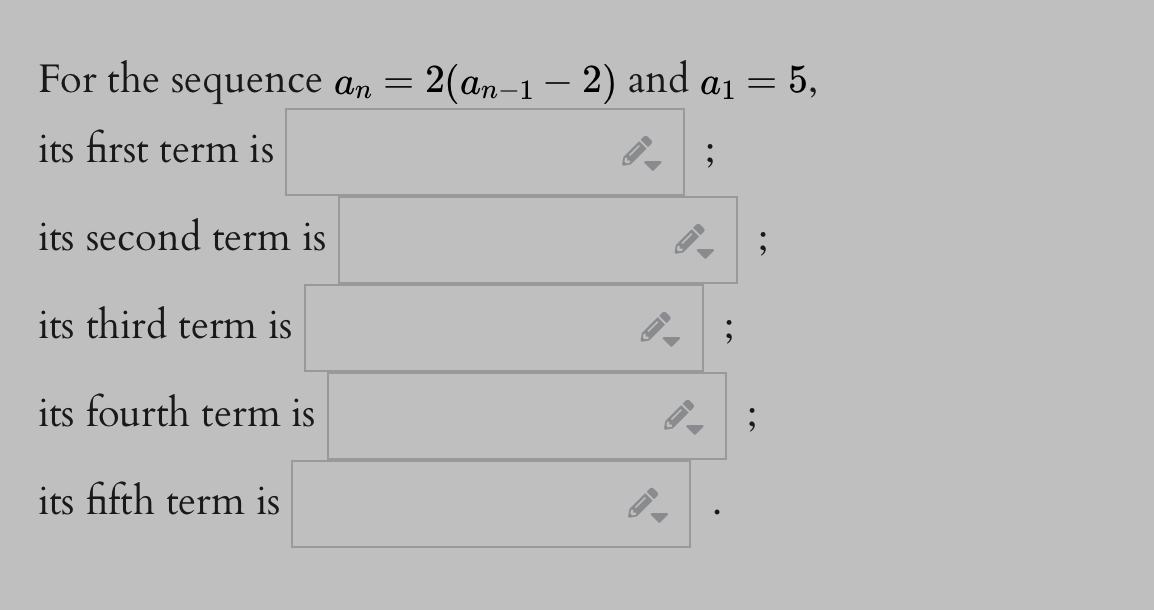This screenshot has width=1154, height=610.
Task: Select the pencil edit icon for the first term
Action: tap(638, 148)
